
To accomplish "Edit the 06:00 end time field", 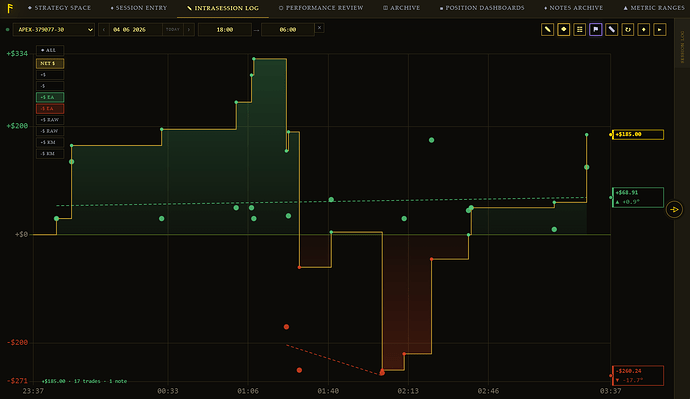I will click(288, 29).
